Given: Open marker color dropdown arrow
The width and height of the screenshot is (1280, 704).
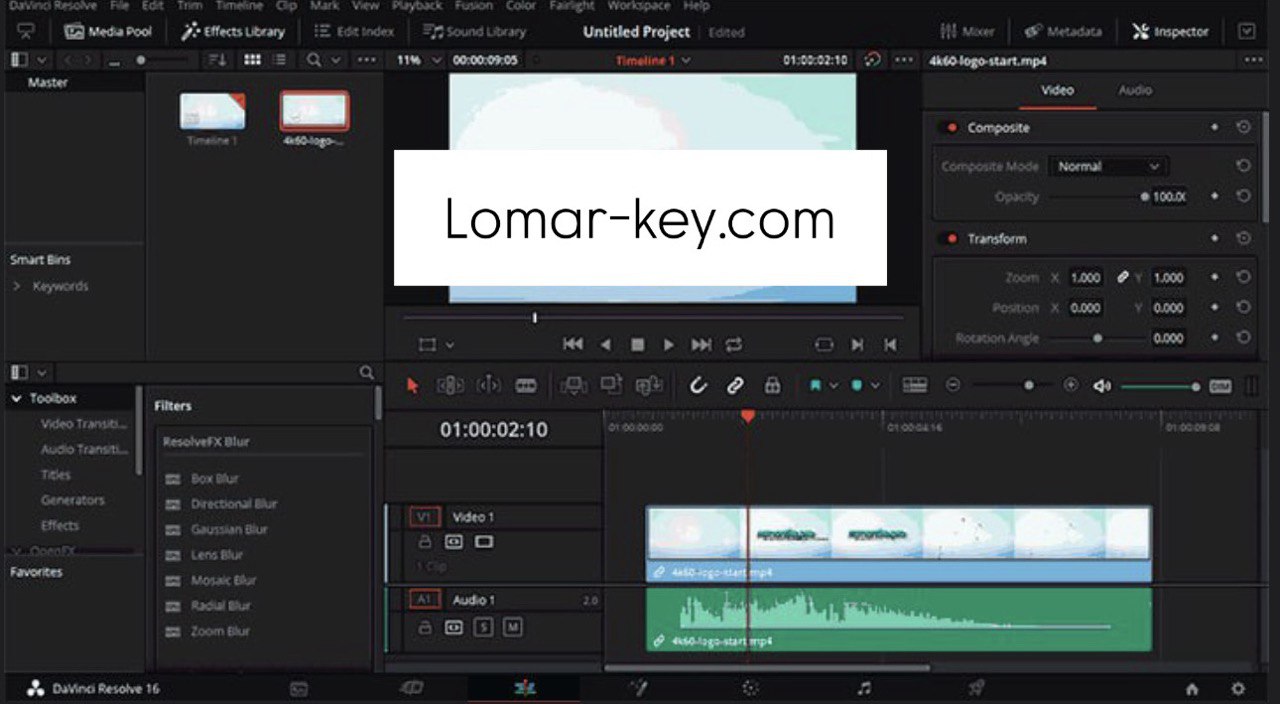Looking at the screenshot, I should tap(875, 385).
